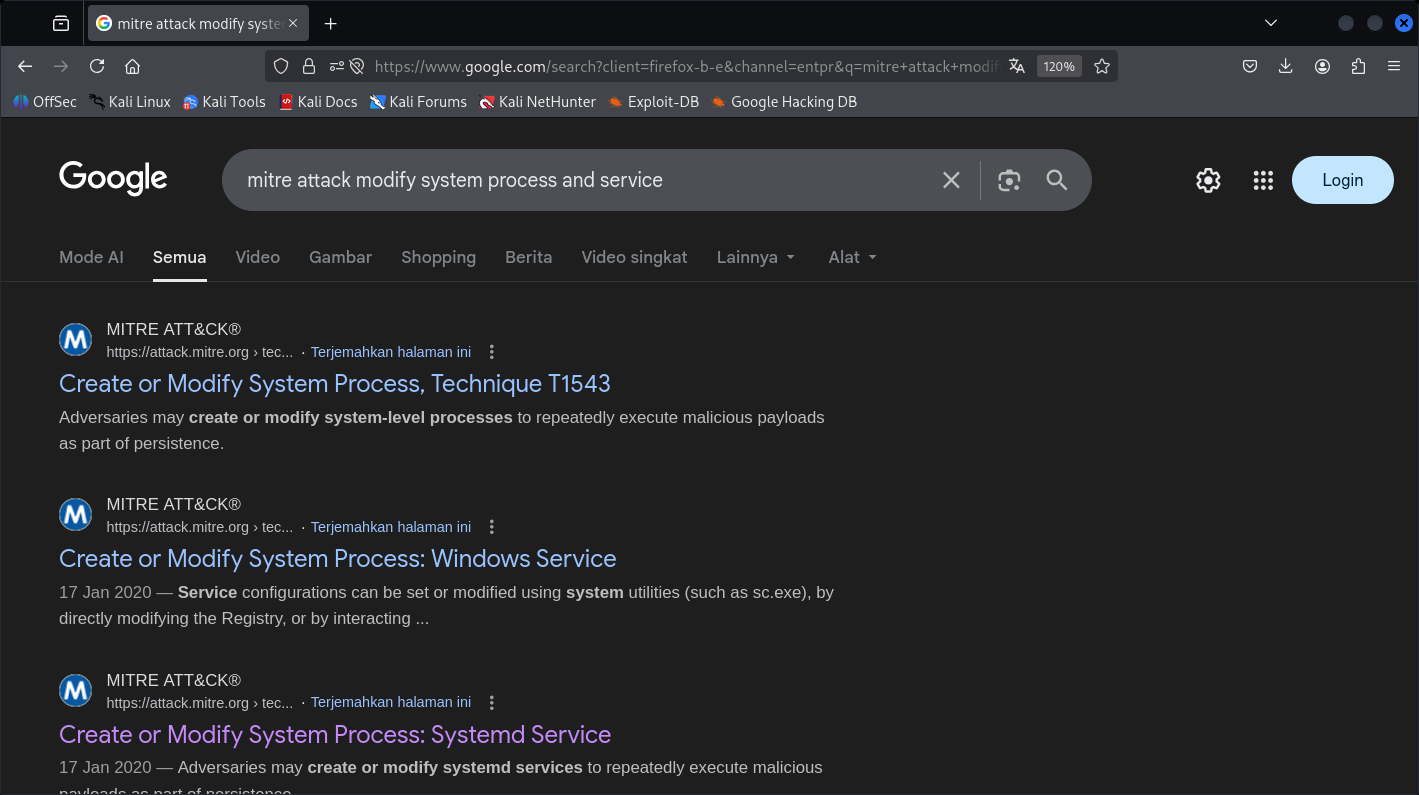The height and width of the screenshot is (795, 1419).
Task: Switch to Berita results tab
Action: (x=529, y=257)
